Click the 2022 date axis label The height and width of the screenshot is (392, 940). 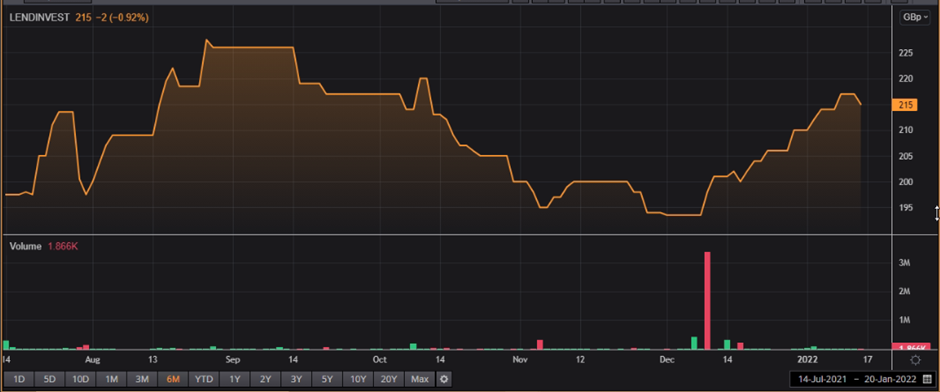tap(807, 360)
